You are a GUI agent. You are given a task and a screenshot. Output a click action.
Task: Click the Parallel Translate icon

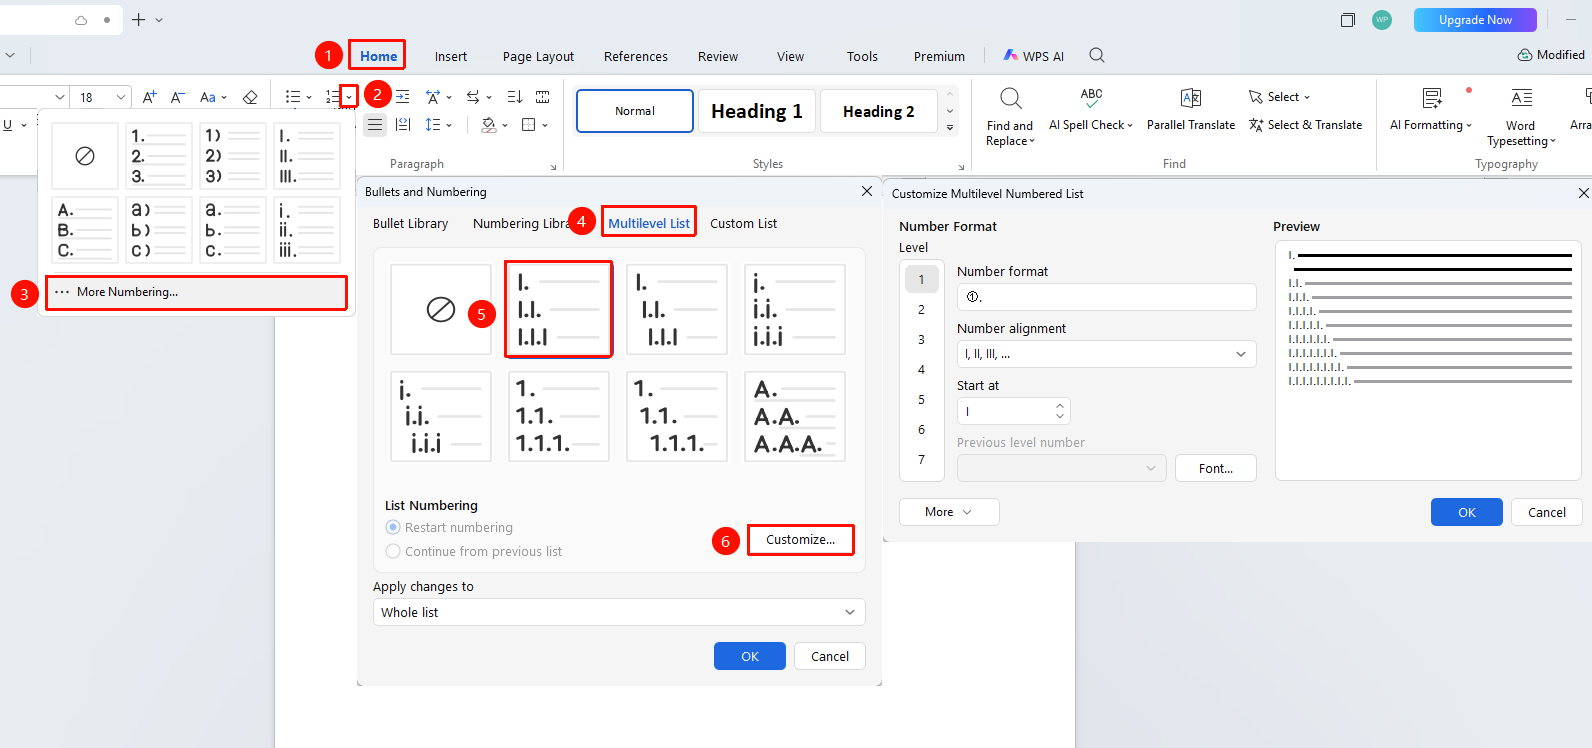(x=1190, y=98)
